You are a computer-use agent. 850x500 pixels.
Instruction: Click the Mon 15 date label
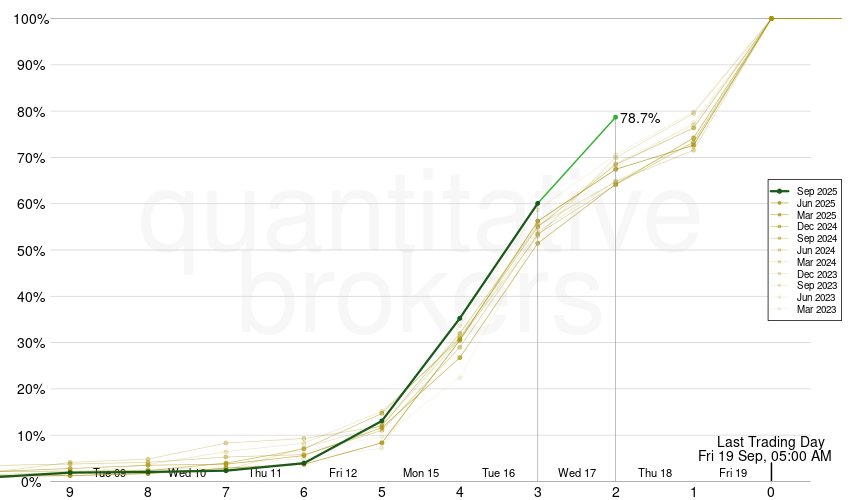421,473
